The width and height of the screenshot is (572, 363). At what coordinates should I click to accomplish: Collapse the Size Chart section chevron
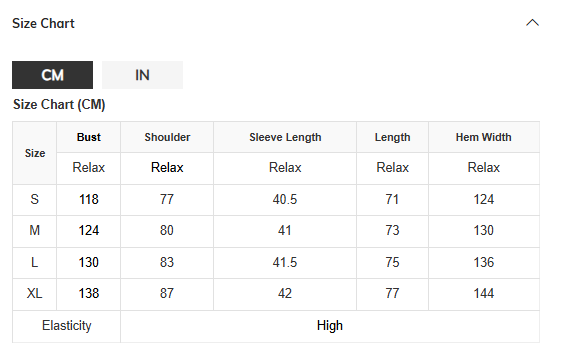532,23
